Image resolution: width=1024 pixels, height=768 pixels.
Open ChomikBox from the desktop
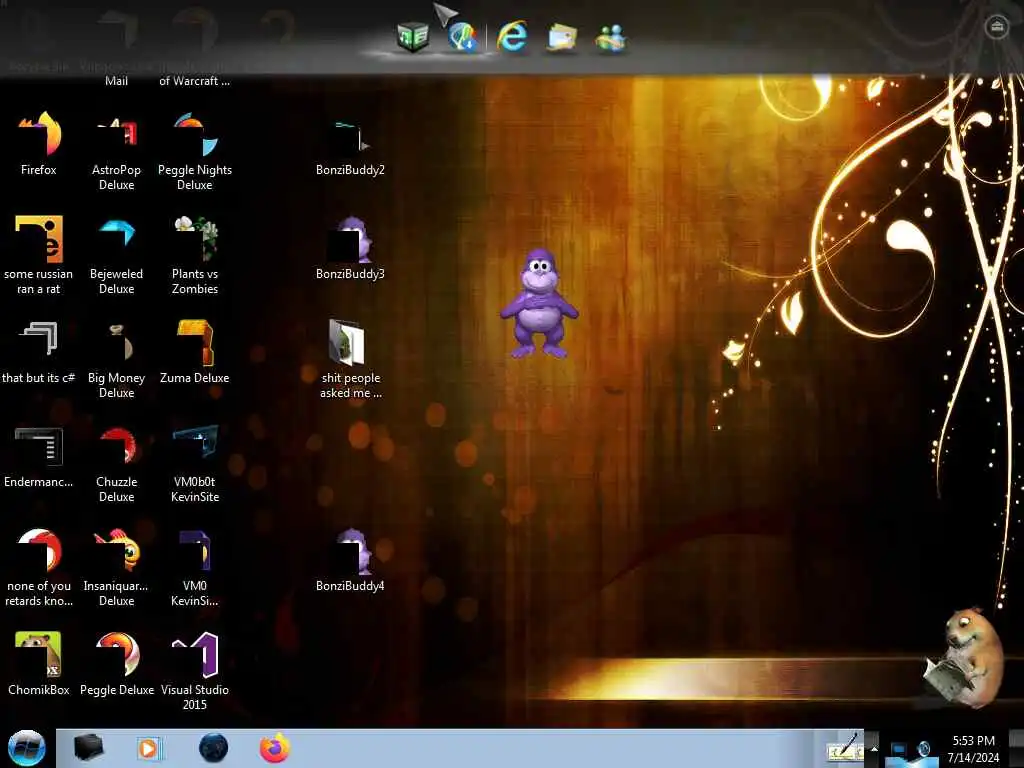(x=39, y=664)
